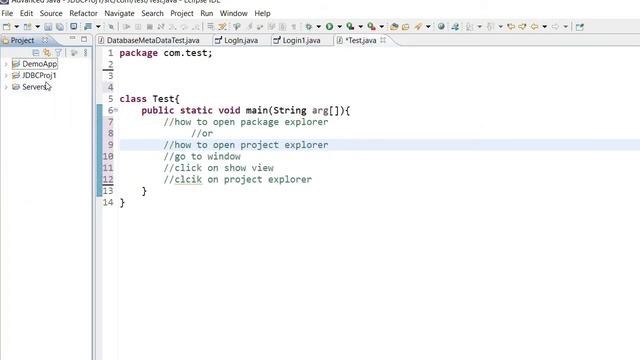Click the New file toolbar icon
The width and height of the screenshot is (640, 360).
7,27
